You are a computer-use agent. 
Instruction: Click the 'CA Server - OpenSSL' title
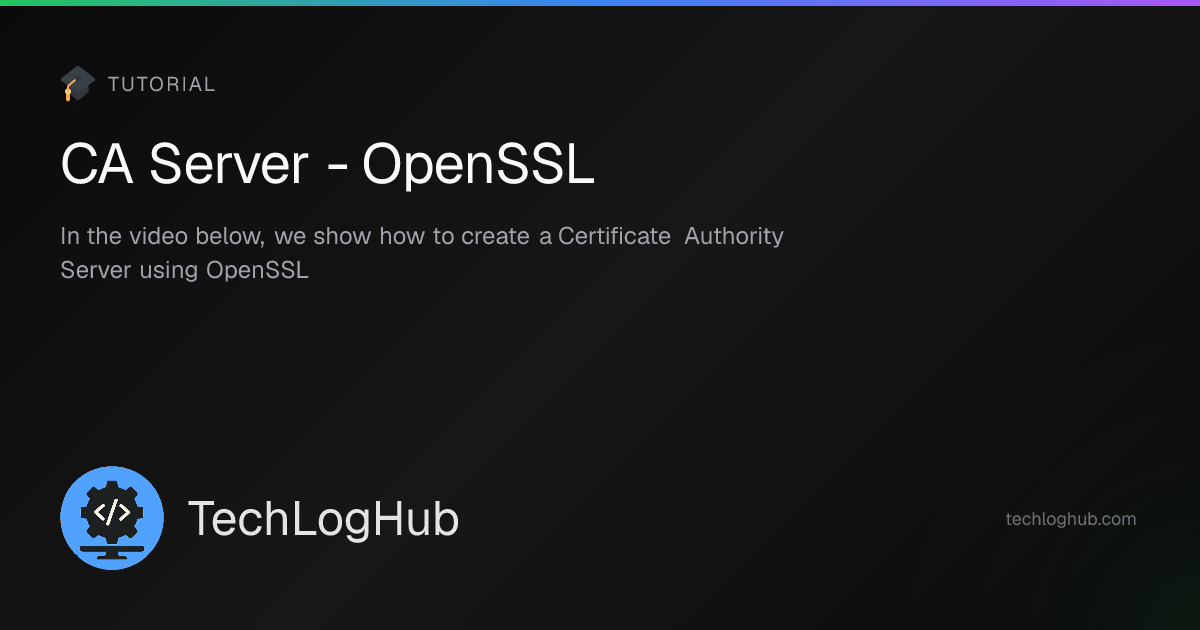click(x=328, y=165)
